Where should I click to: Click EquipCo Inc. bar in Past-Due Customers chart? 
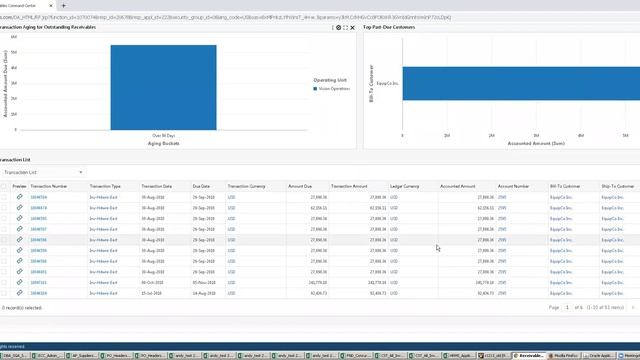[x=521, y=83]
